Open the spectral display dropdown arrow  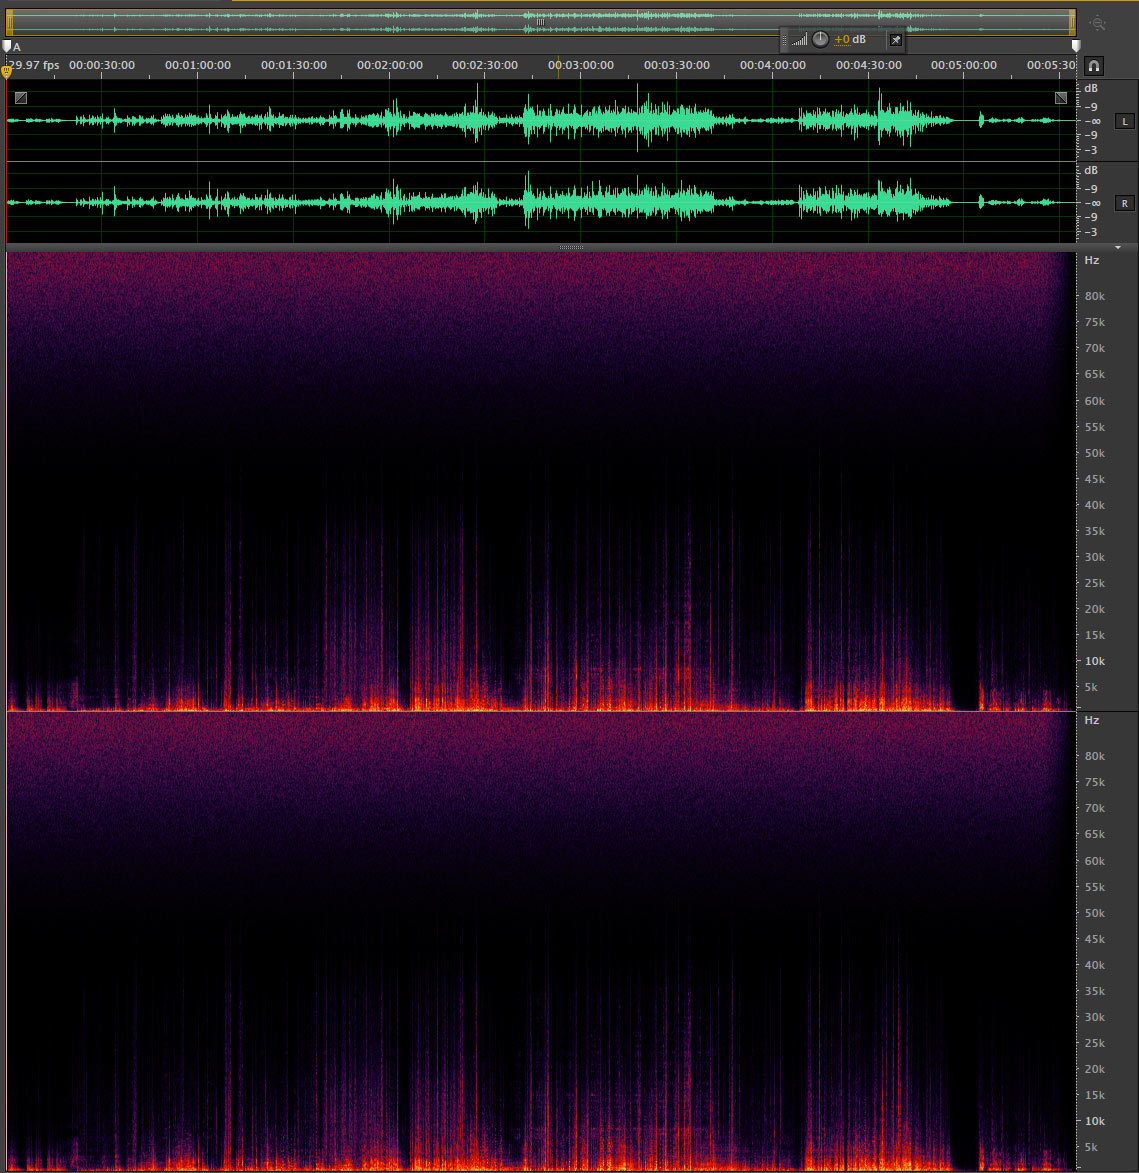point(1118,248)
